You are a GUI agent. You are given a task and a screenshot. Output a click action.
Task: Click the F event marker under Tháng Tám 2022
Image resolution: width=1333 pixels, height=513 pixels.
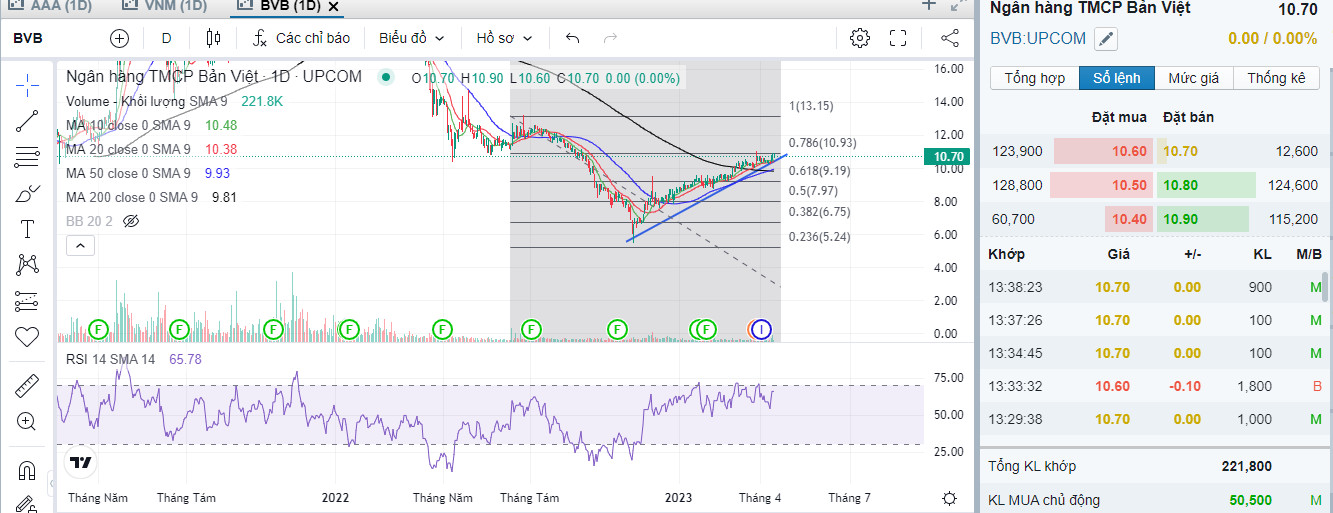[530, 328]
